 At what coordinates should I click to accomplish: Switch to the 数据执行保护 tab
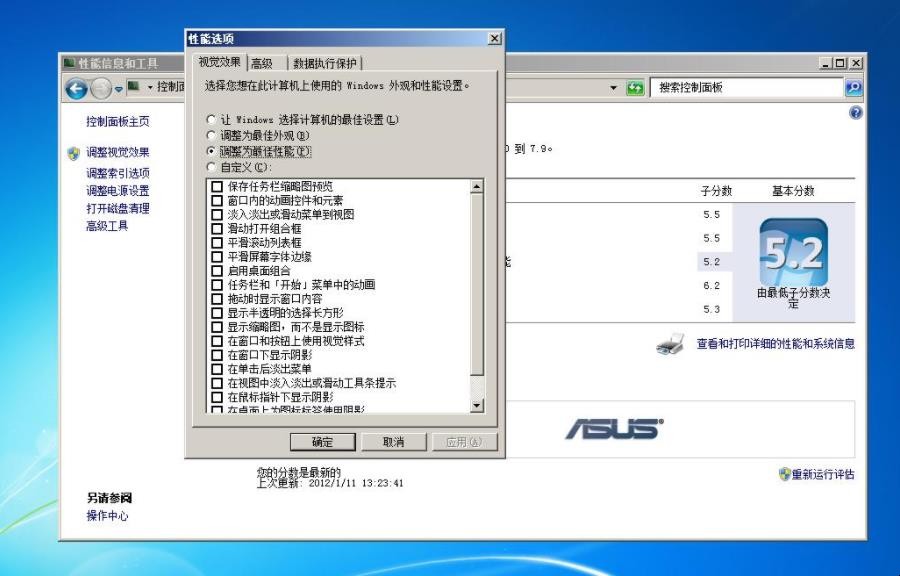pos(325,63)
